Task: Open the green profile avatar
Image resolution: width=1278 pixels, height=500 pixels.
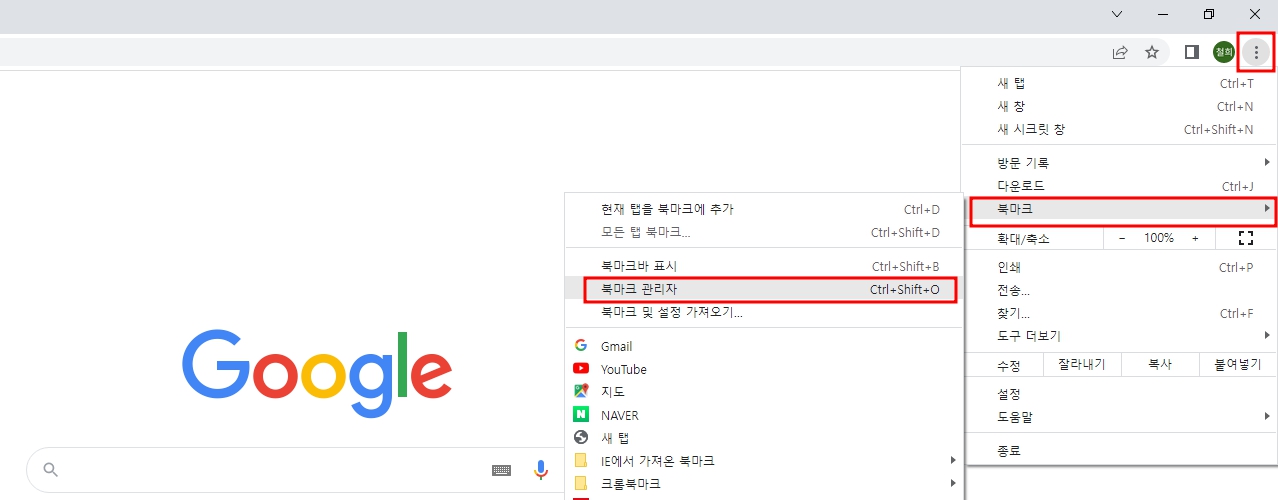Action: 1224,52
